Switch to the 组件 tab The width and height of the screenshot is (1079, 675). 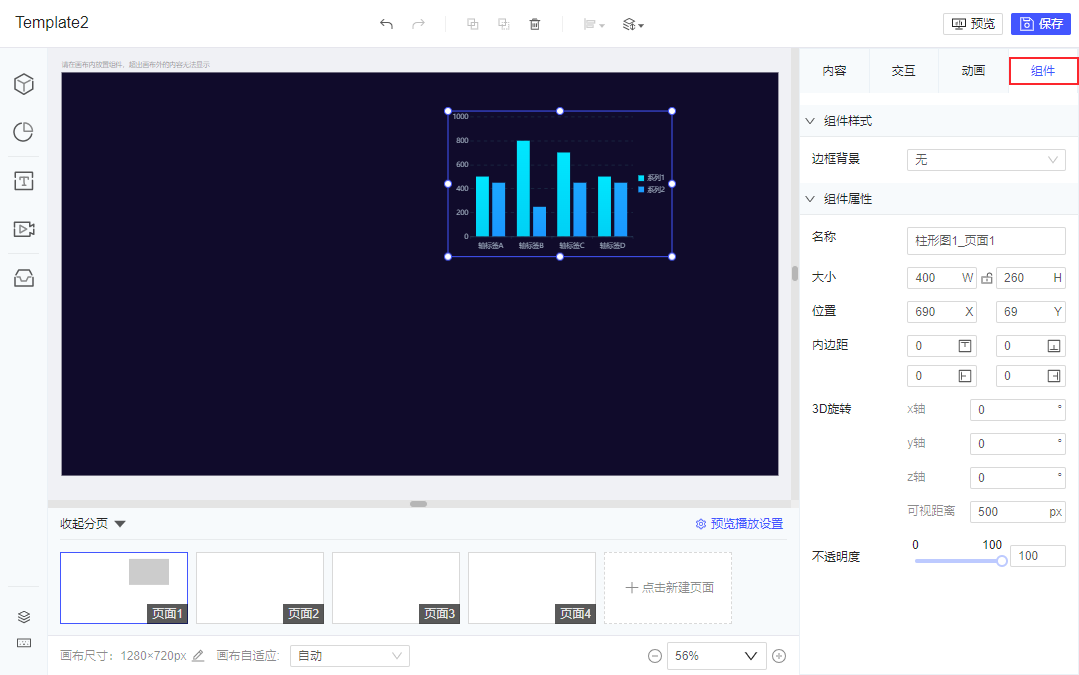tap(1043, 71)
